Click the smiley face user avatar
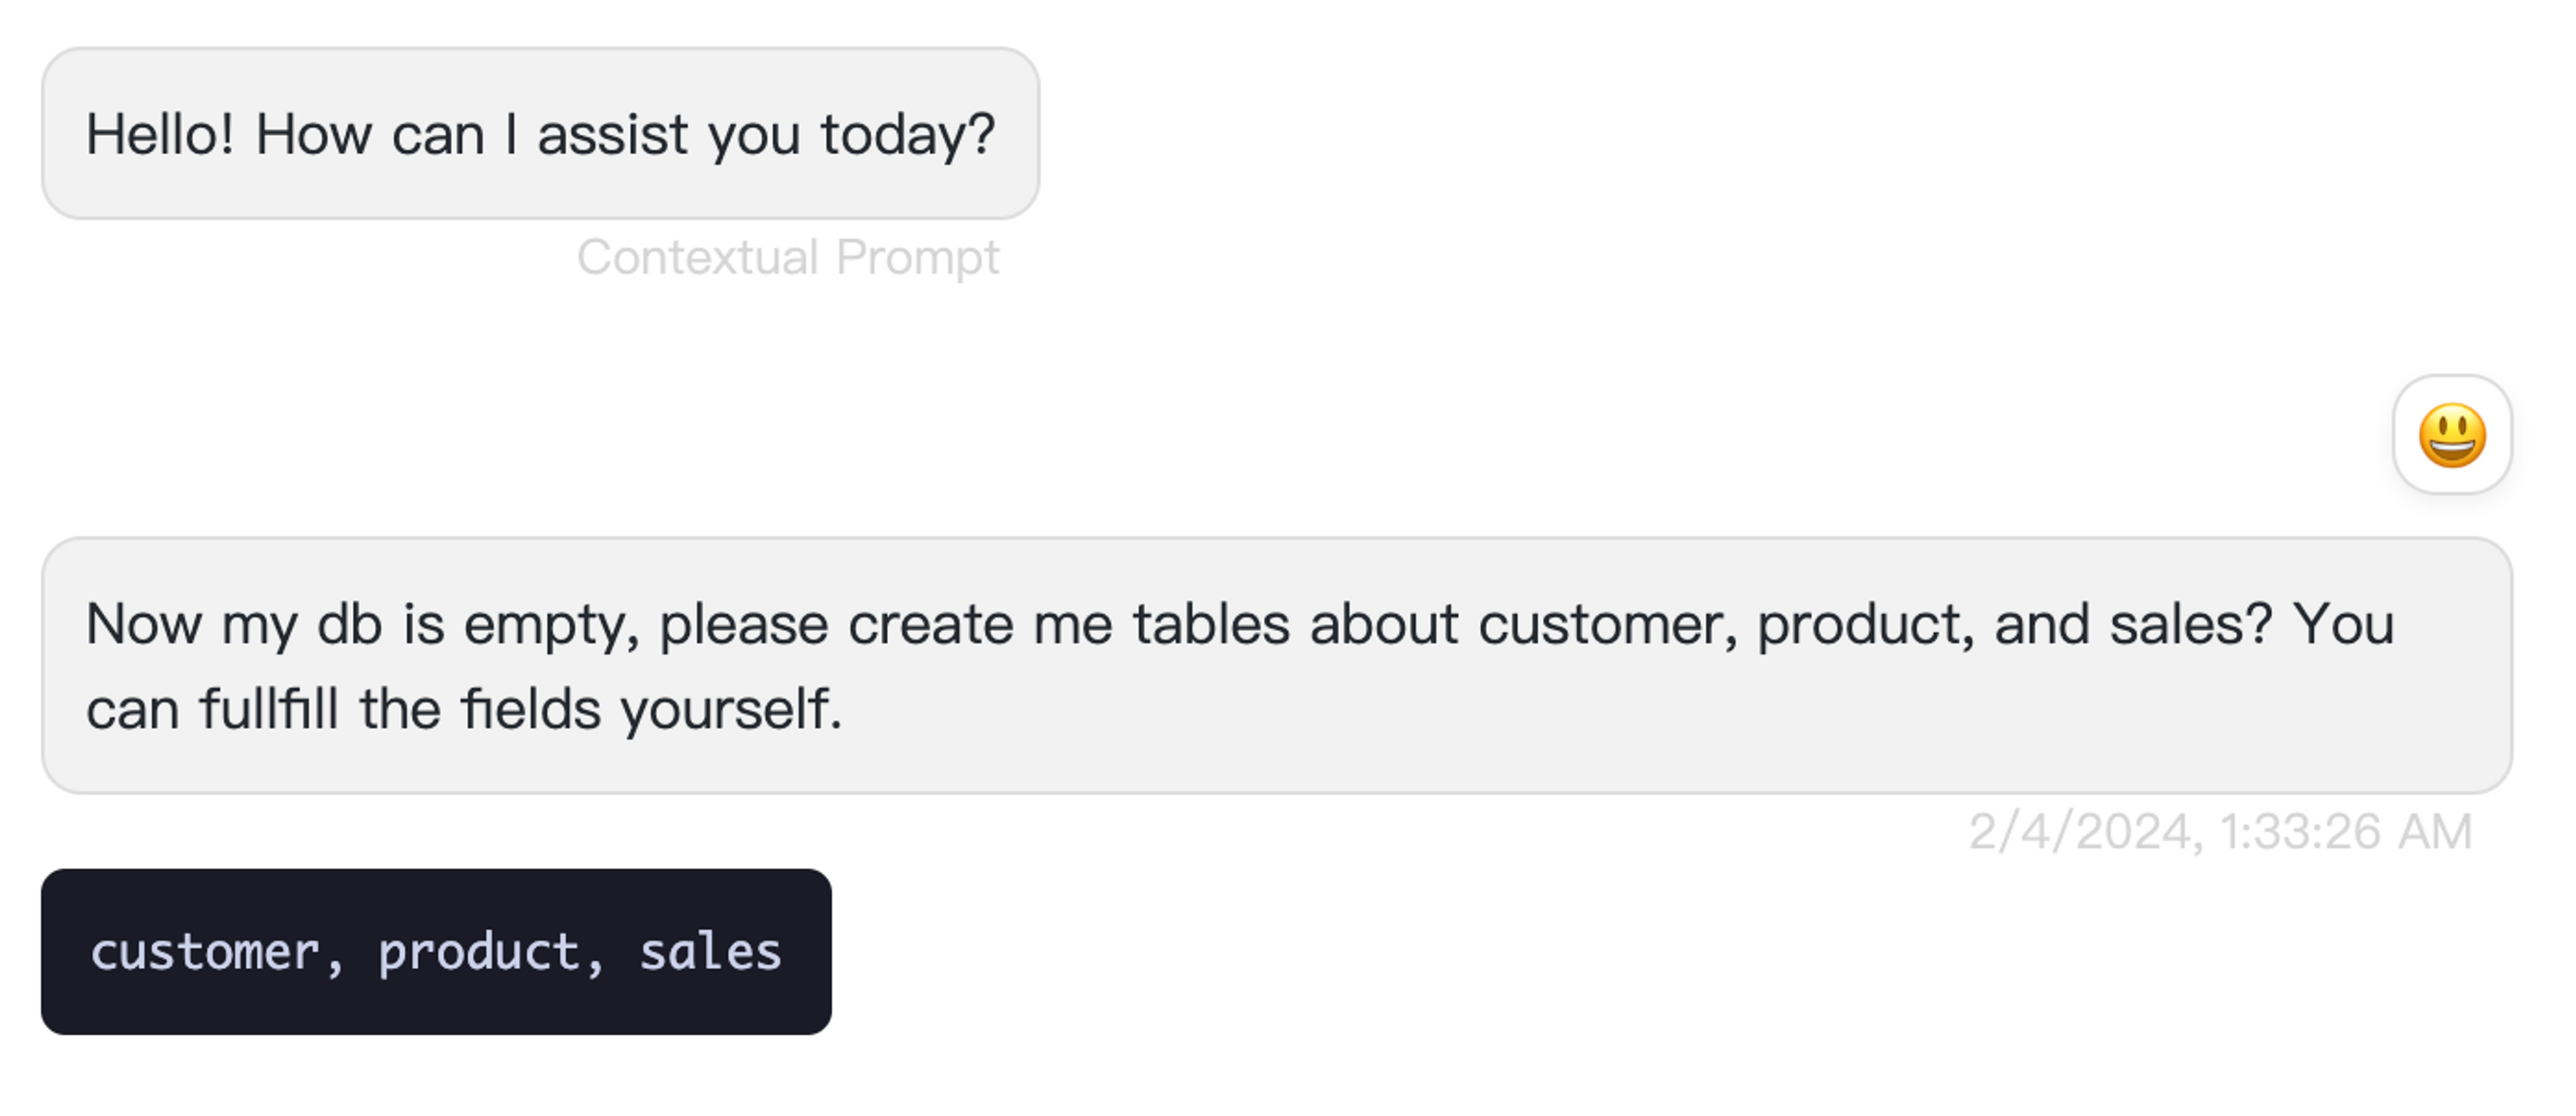2576x1116 pixels. point(2451,435)
